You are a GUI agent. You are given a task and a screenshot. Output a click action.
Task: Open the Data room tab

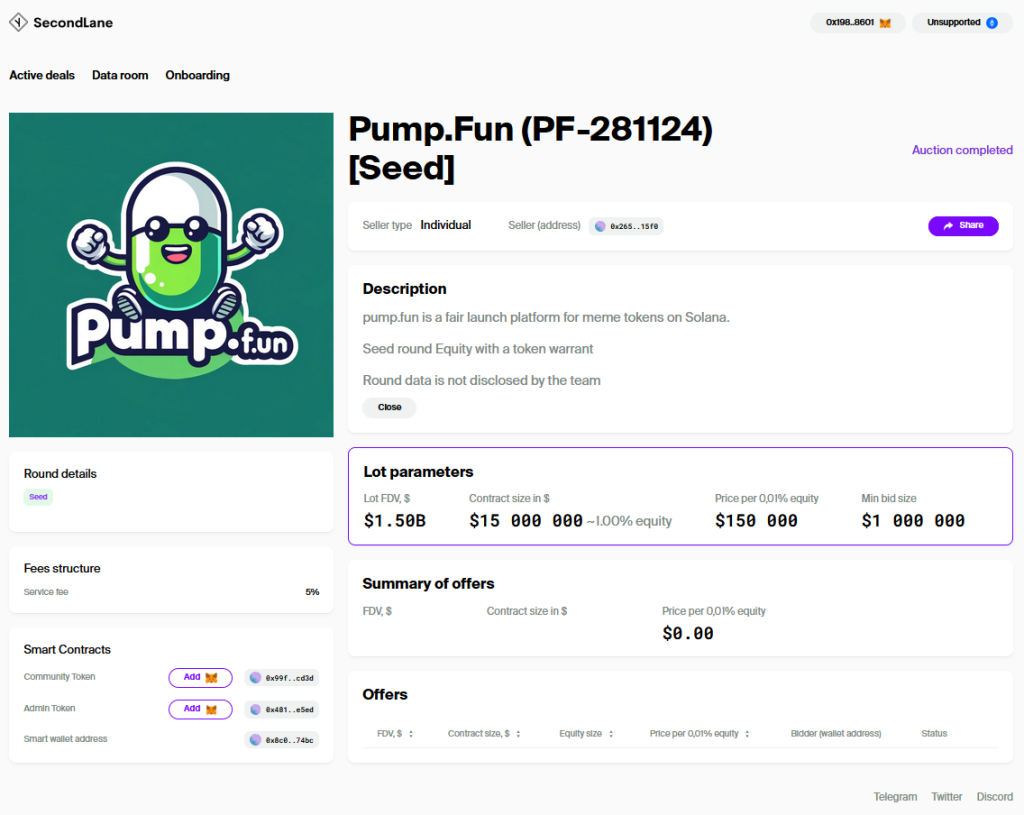120,75
